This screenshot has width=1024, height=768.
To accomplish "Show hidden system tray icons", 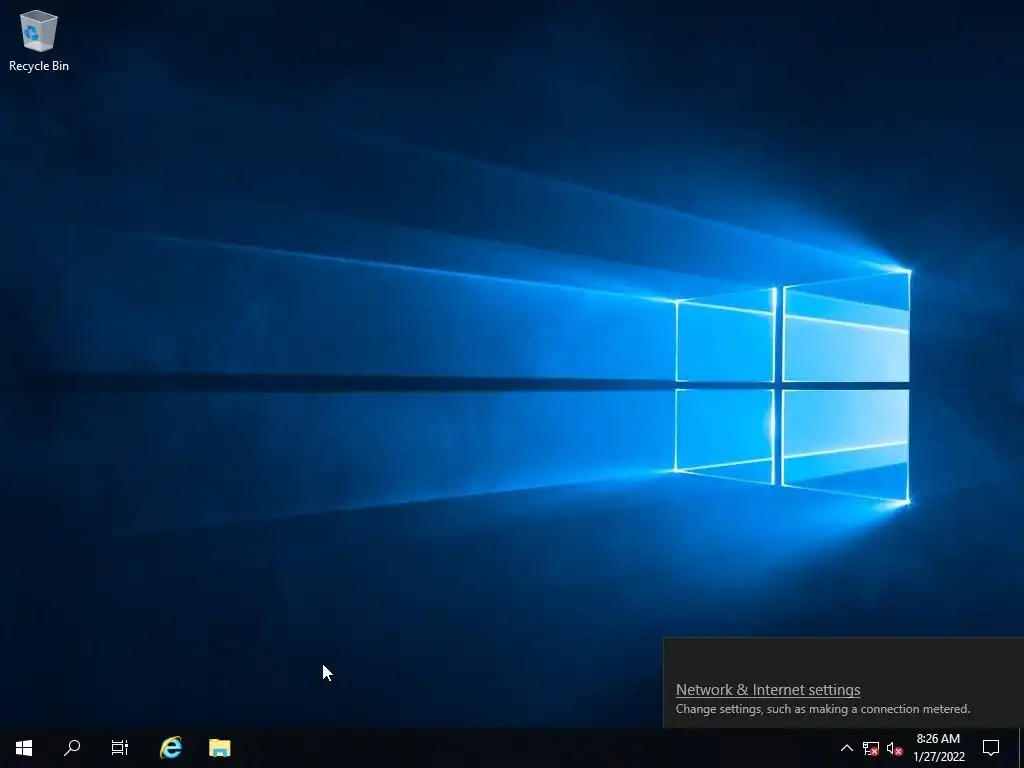I will (x=846, y=748).
